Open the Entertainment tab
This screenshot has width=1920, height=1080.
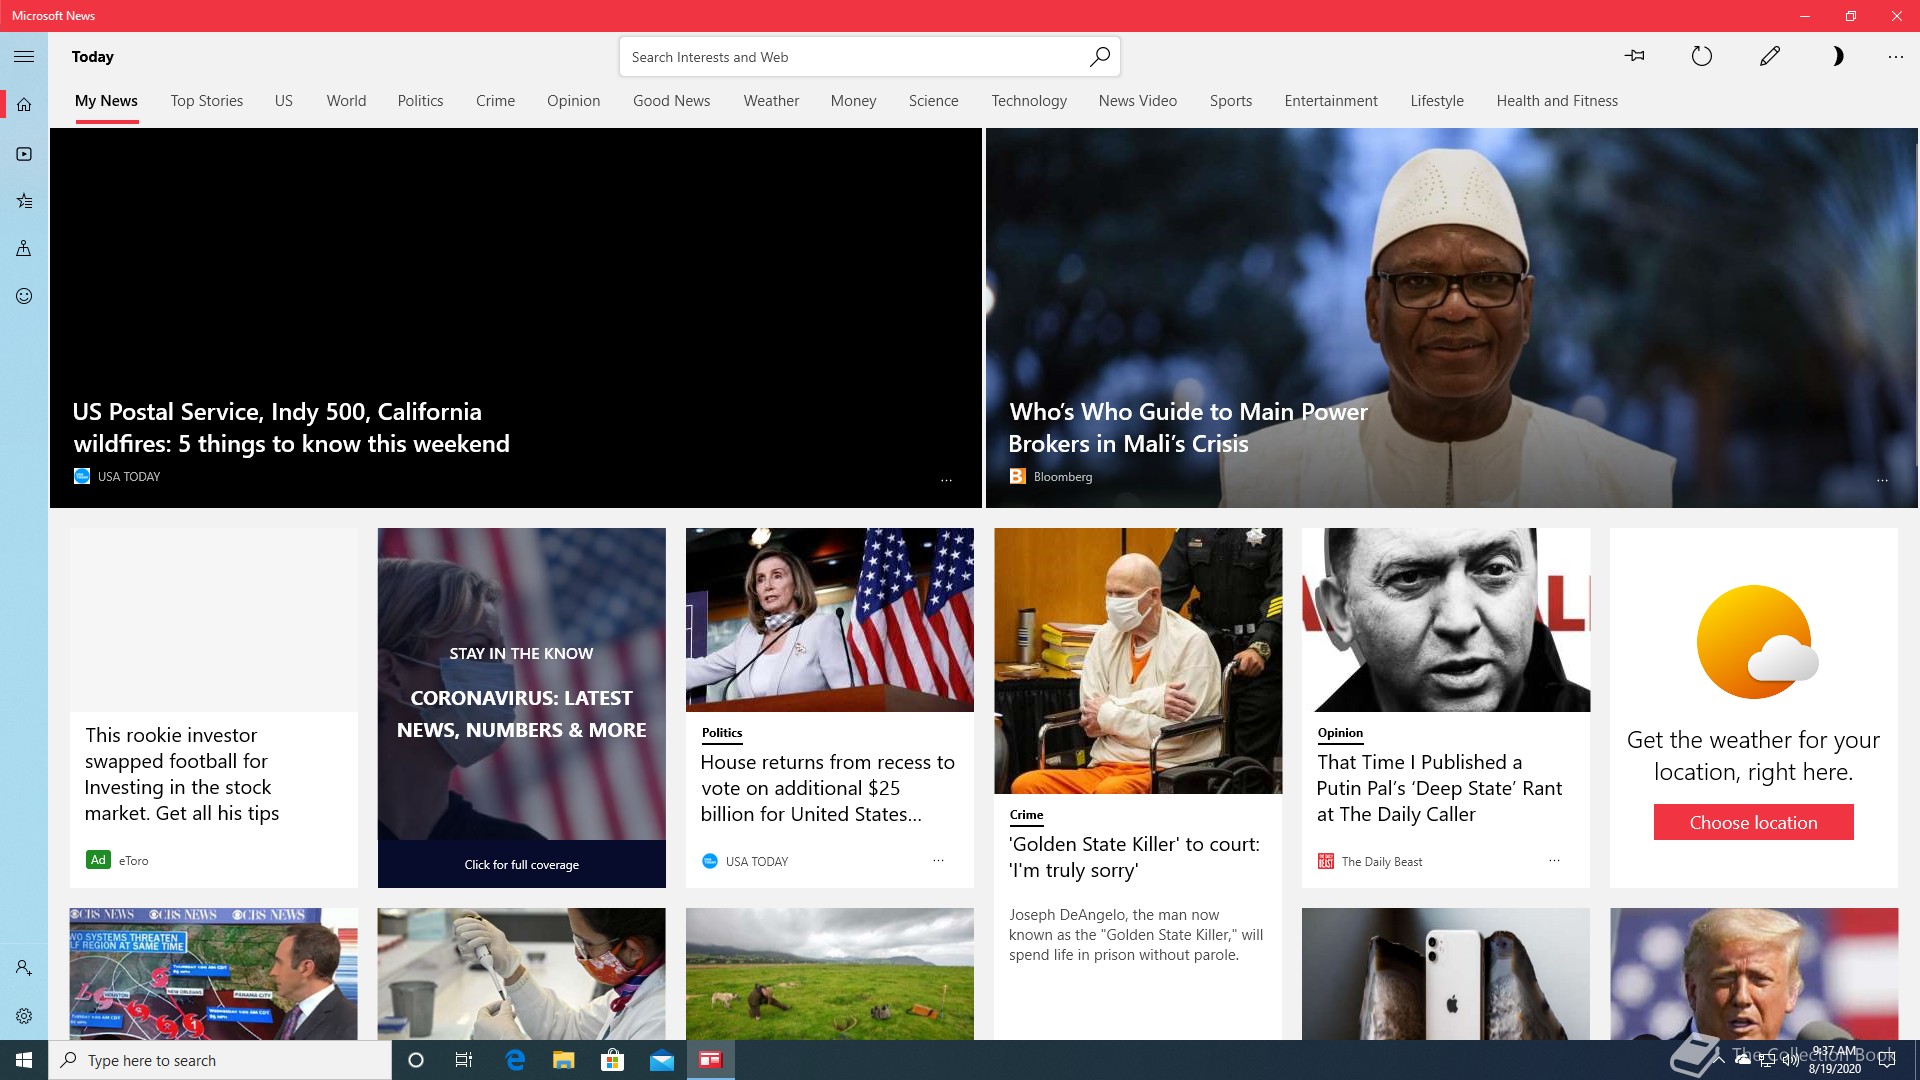coord(1331,101)
